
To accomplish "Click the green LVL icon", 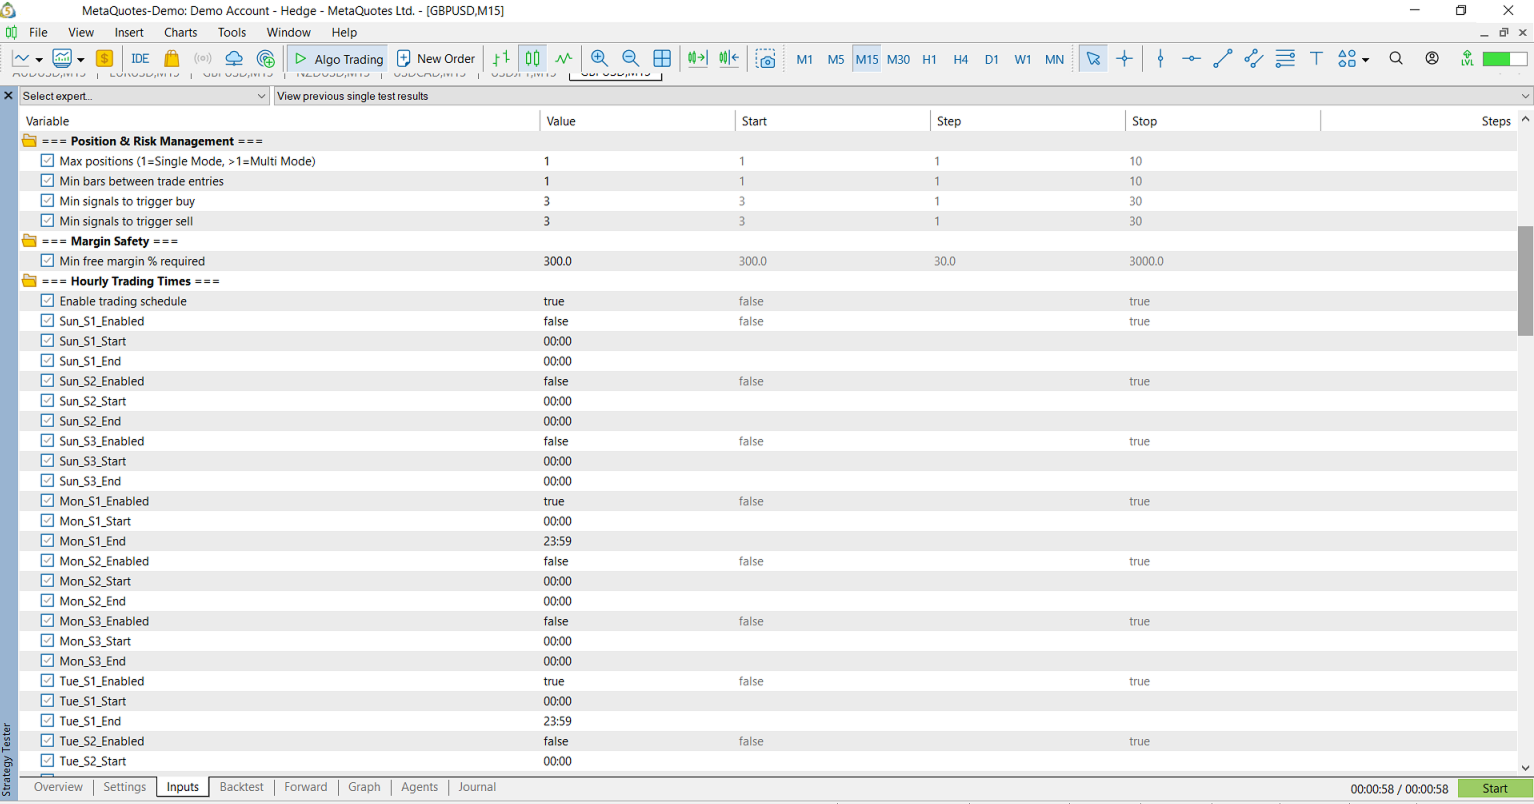I will [1467, 59].
